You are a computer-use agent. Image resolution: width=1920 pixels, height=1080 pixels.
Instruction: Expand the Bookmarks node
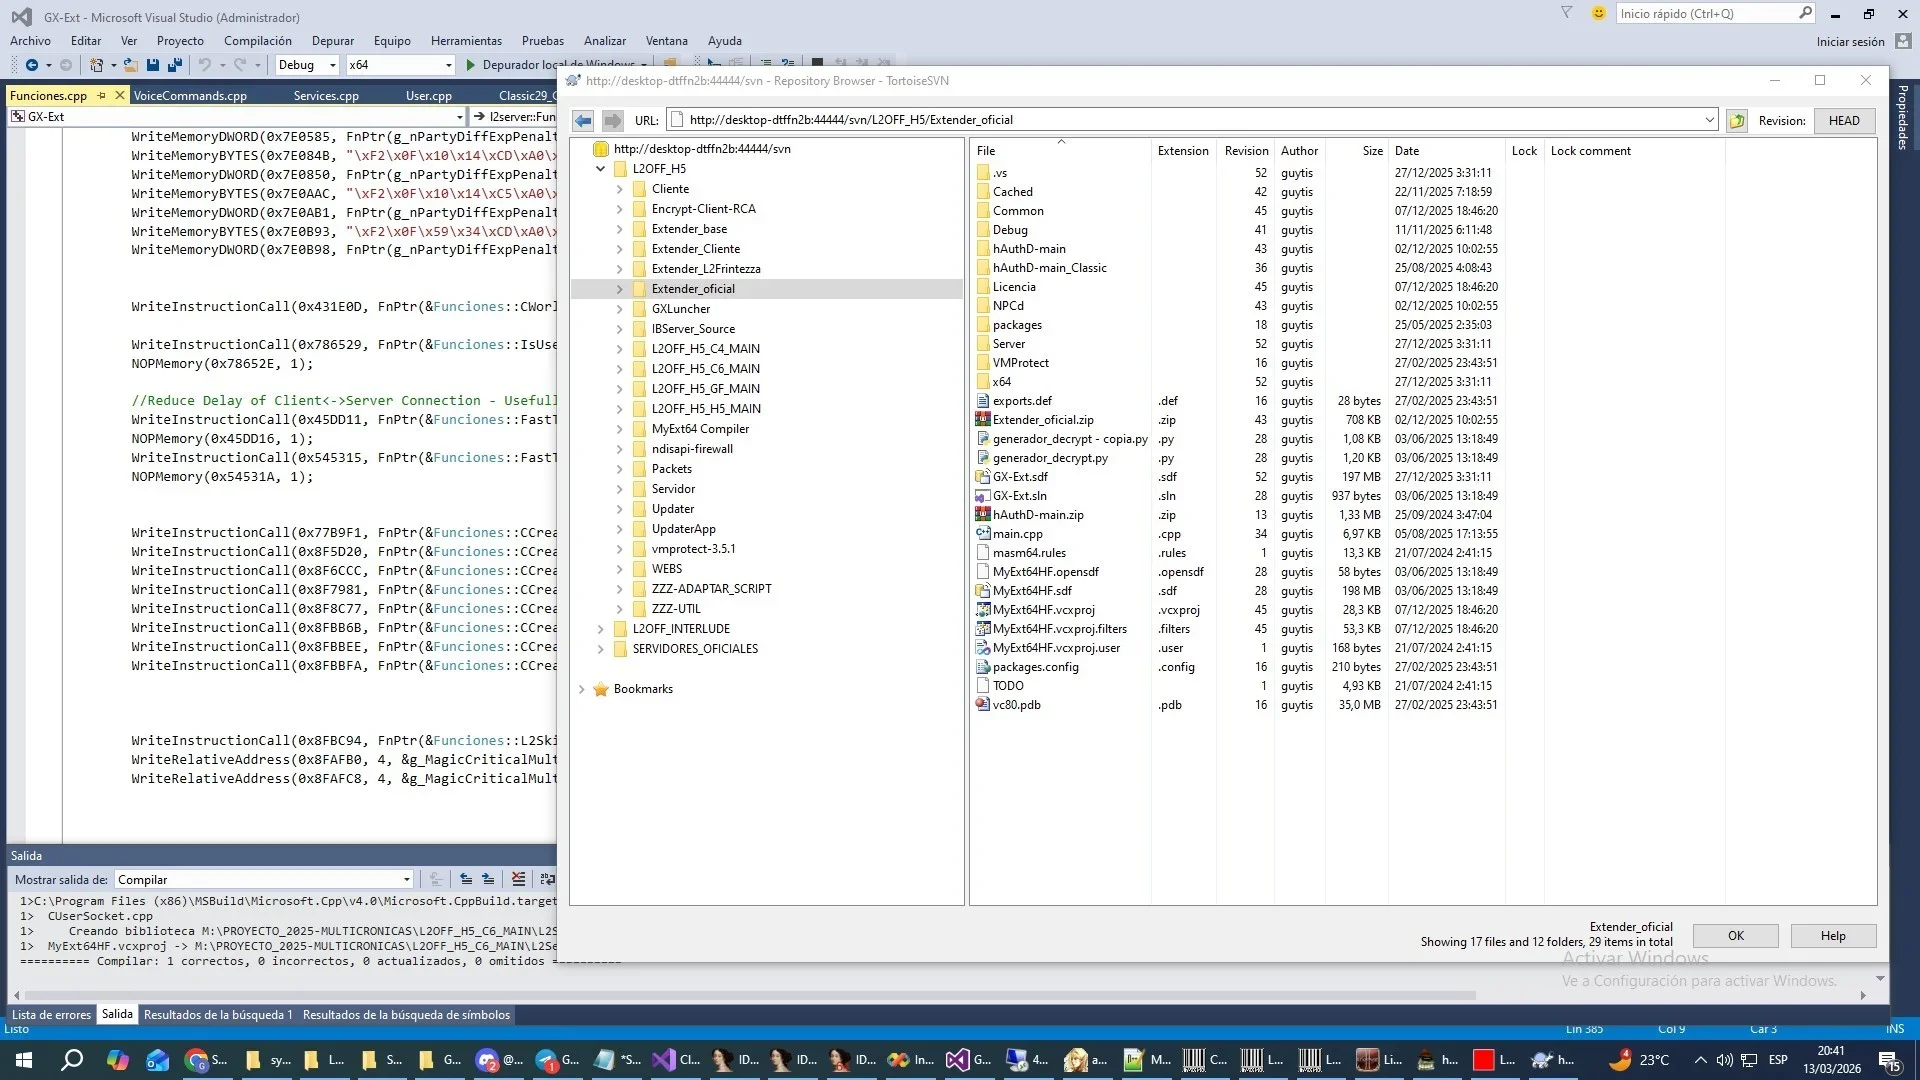[581, 689]
